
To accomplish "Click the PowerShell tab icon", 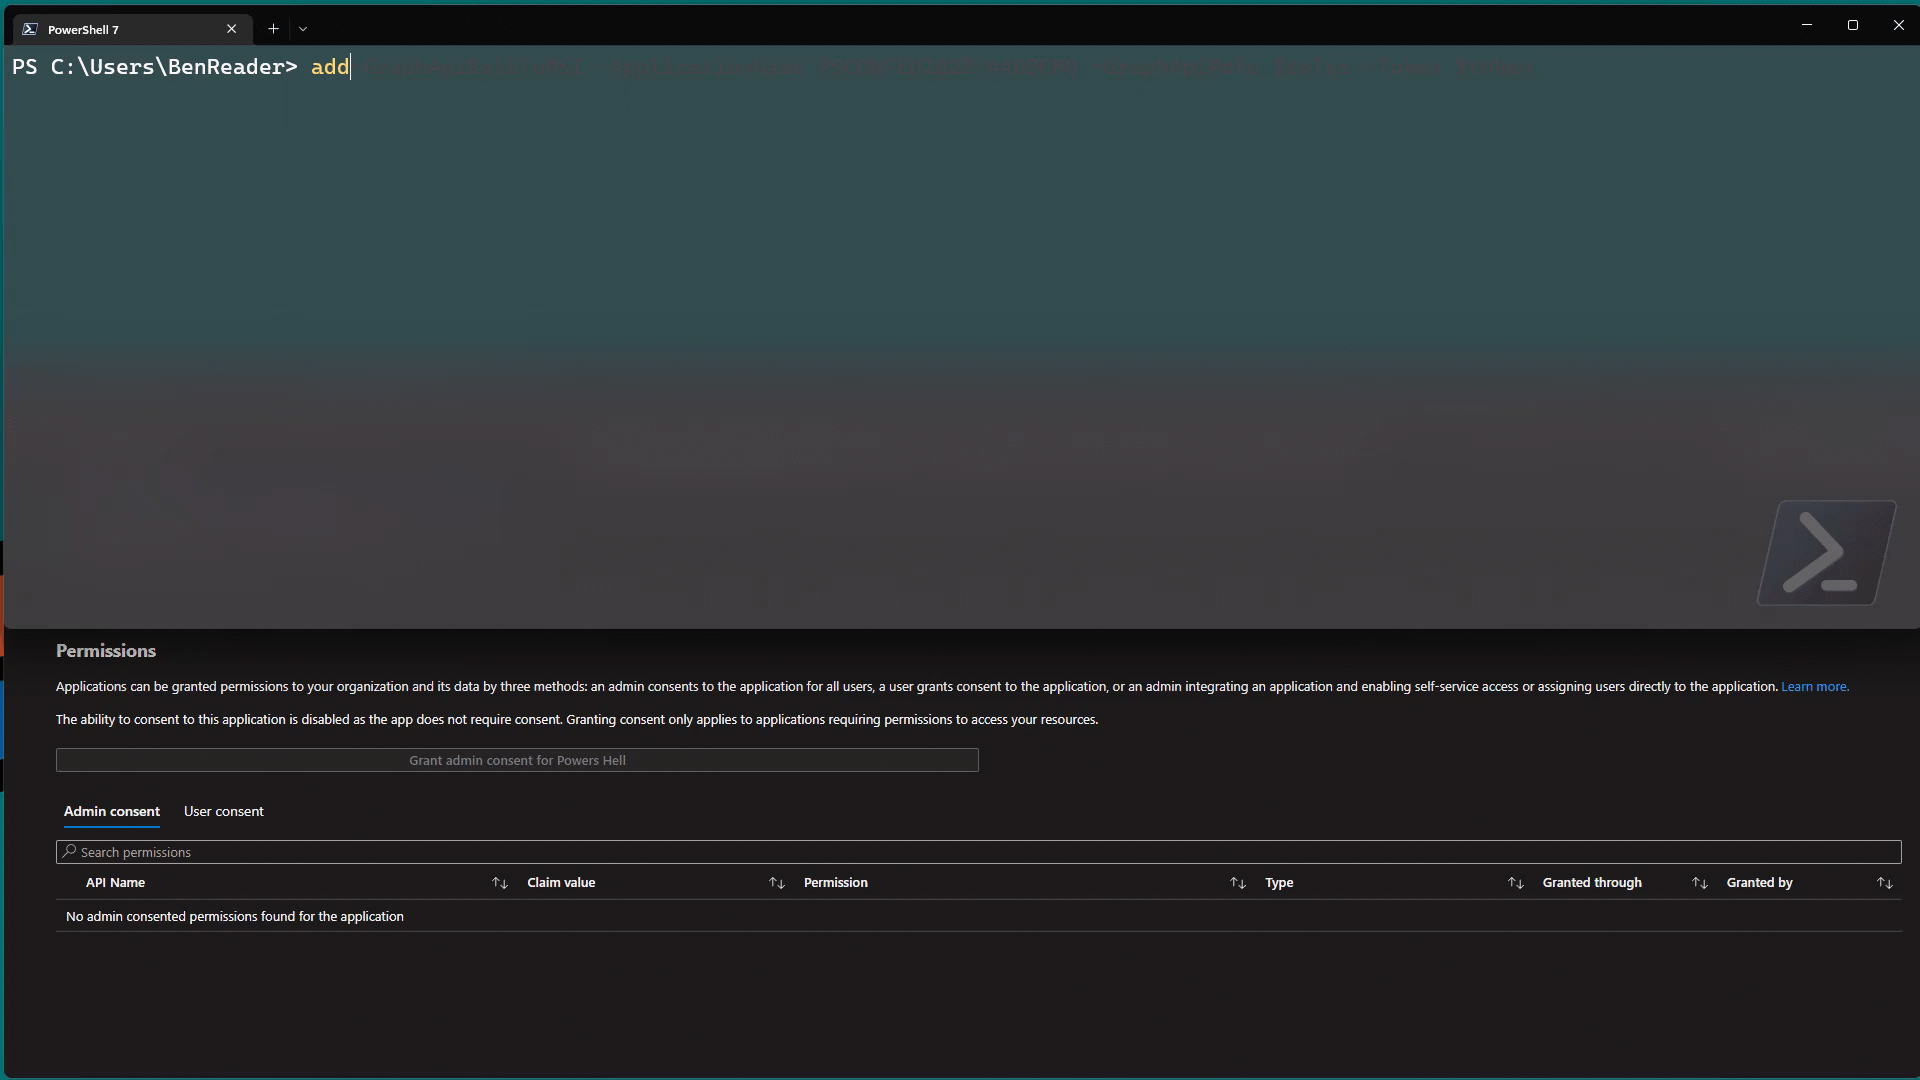I will point(30,29).
